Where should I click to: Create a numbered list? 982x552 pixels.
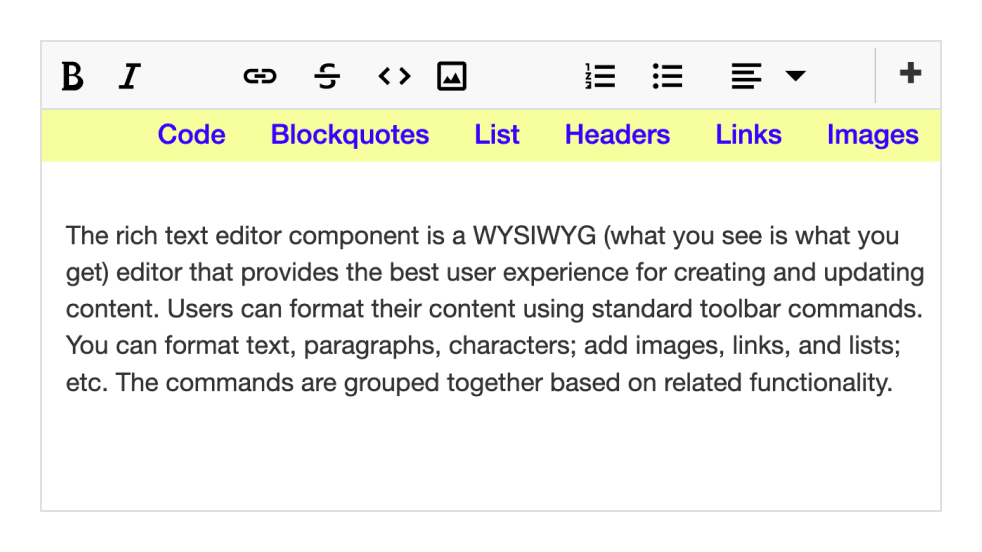600,76
